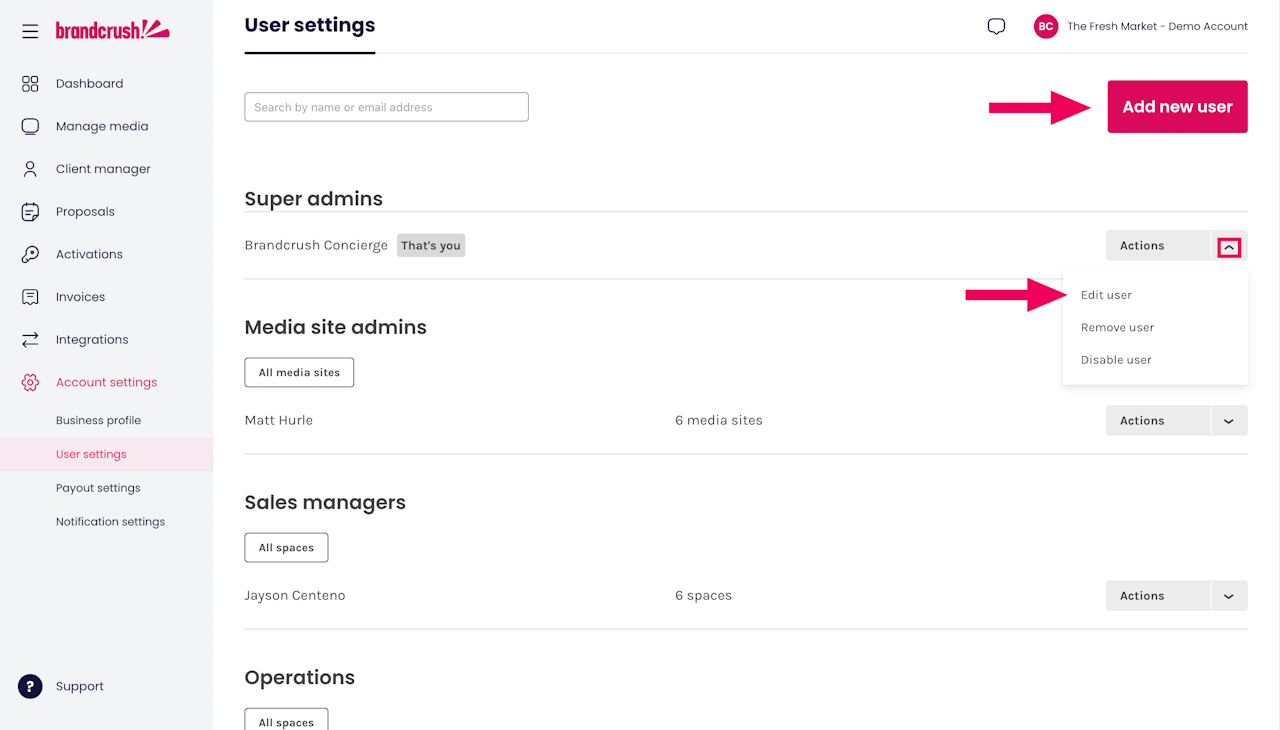Click the hamburger menu icon
Screen dimensions: 1280x730
[x=30, y=31]
